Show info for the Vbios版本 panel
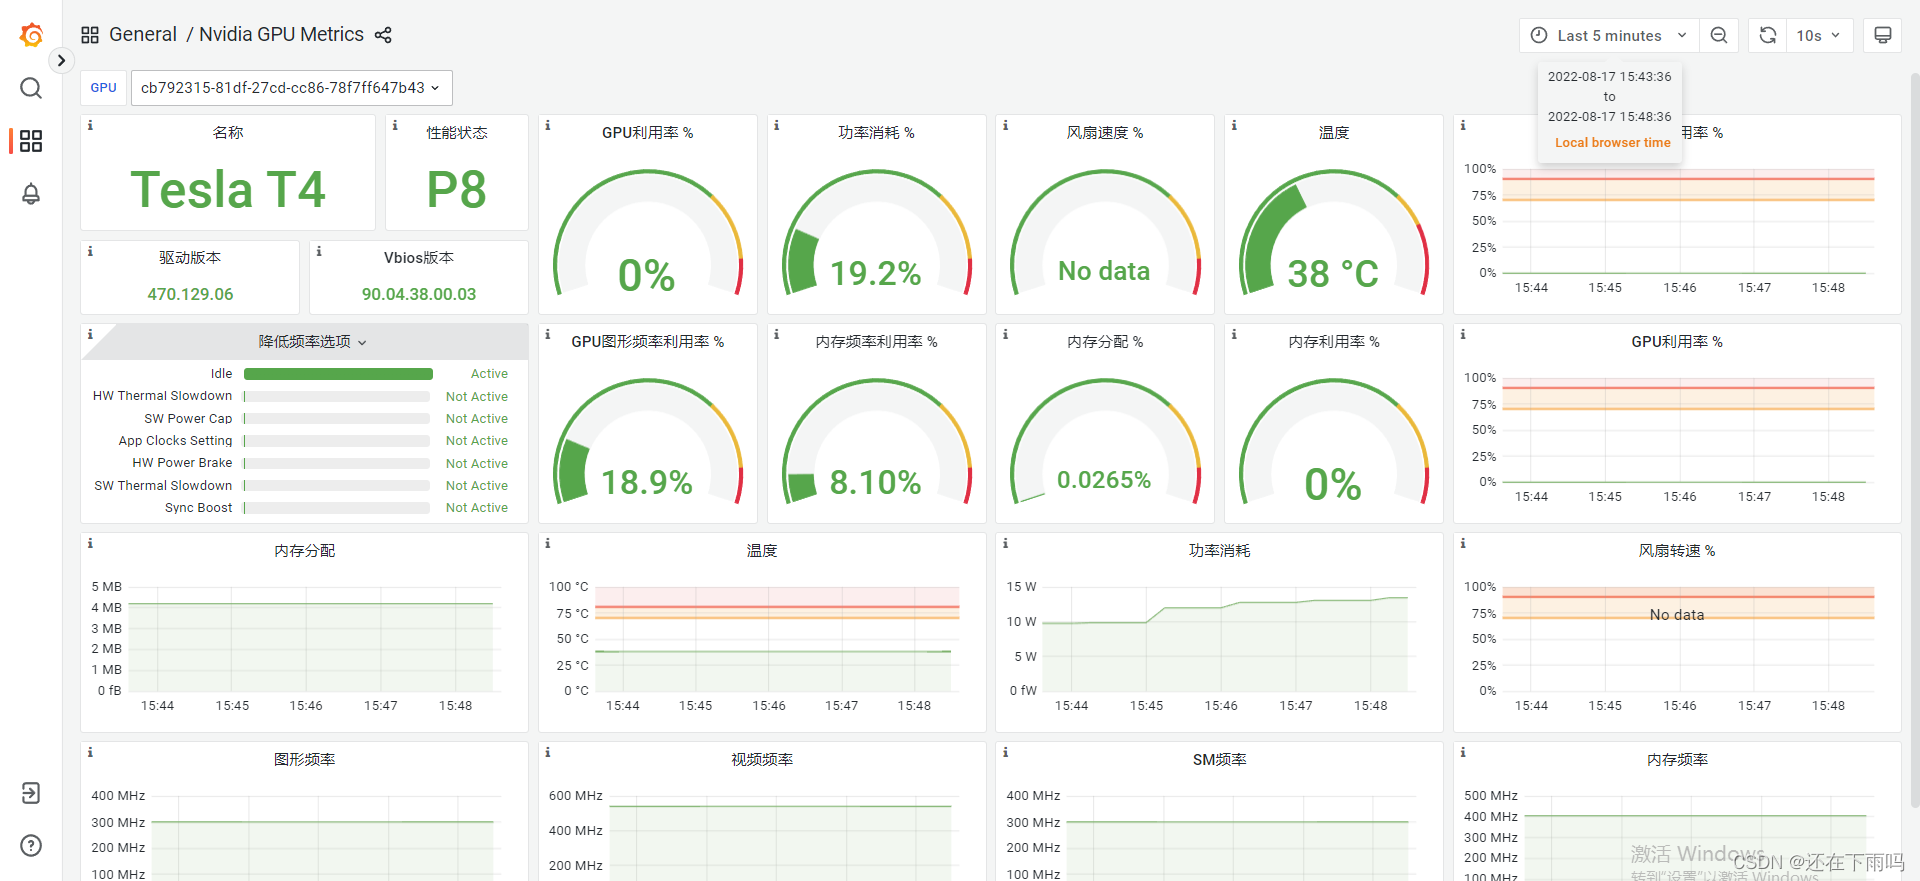 (x=319, y=251)
